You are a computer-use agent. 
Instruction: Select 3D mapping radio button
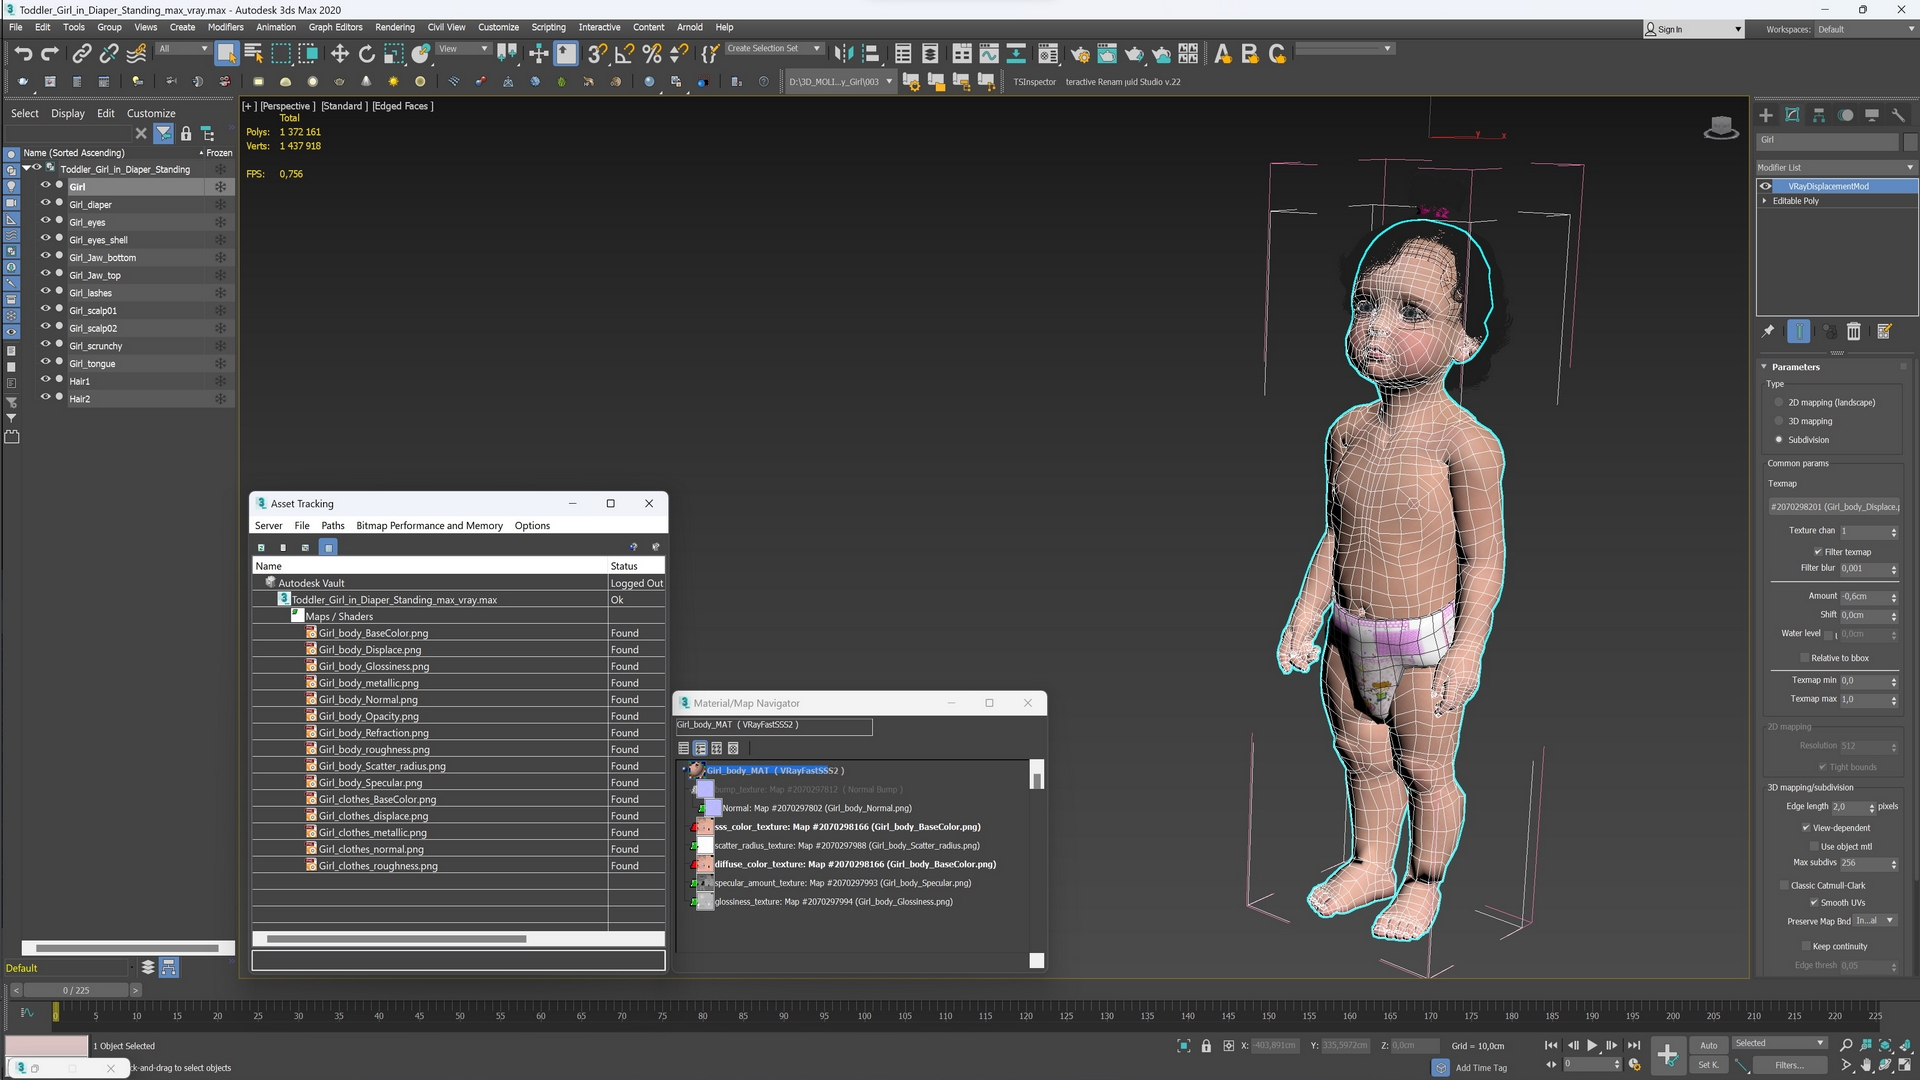click(1779, 421)
